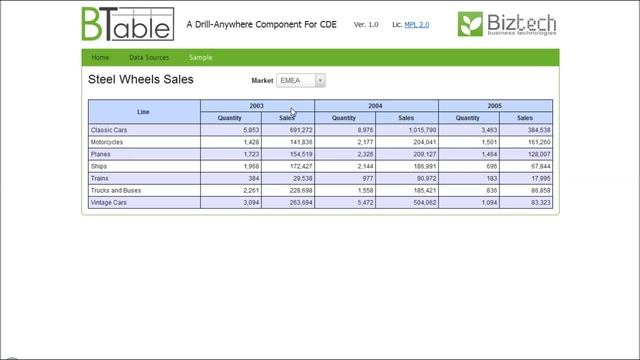Click the 1,015,790 sales cell
This screenshot has width=640, height=360.
tap(407, 130)
